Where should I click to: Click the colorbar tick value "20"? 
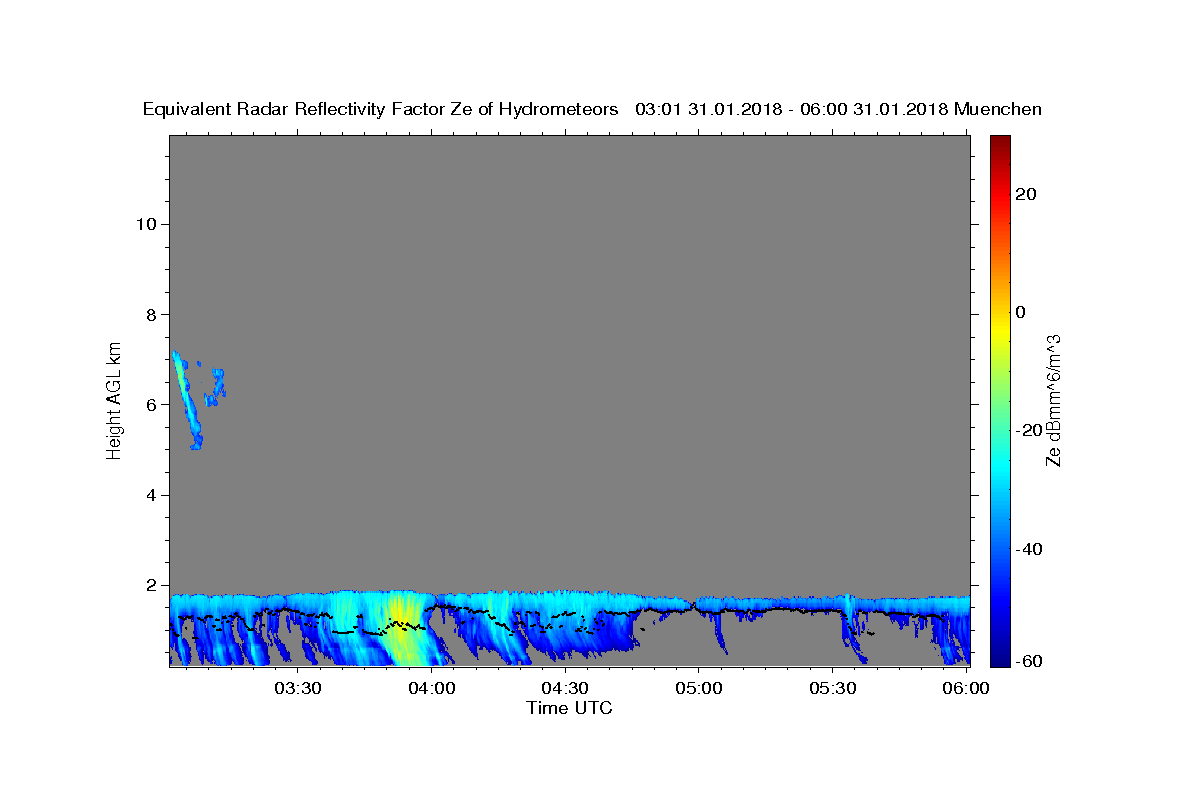[x=1026, y=194]
